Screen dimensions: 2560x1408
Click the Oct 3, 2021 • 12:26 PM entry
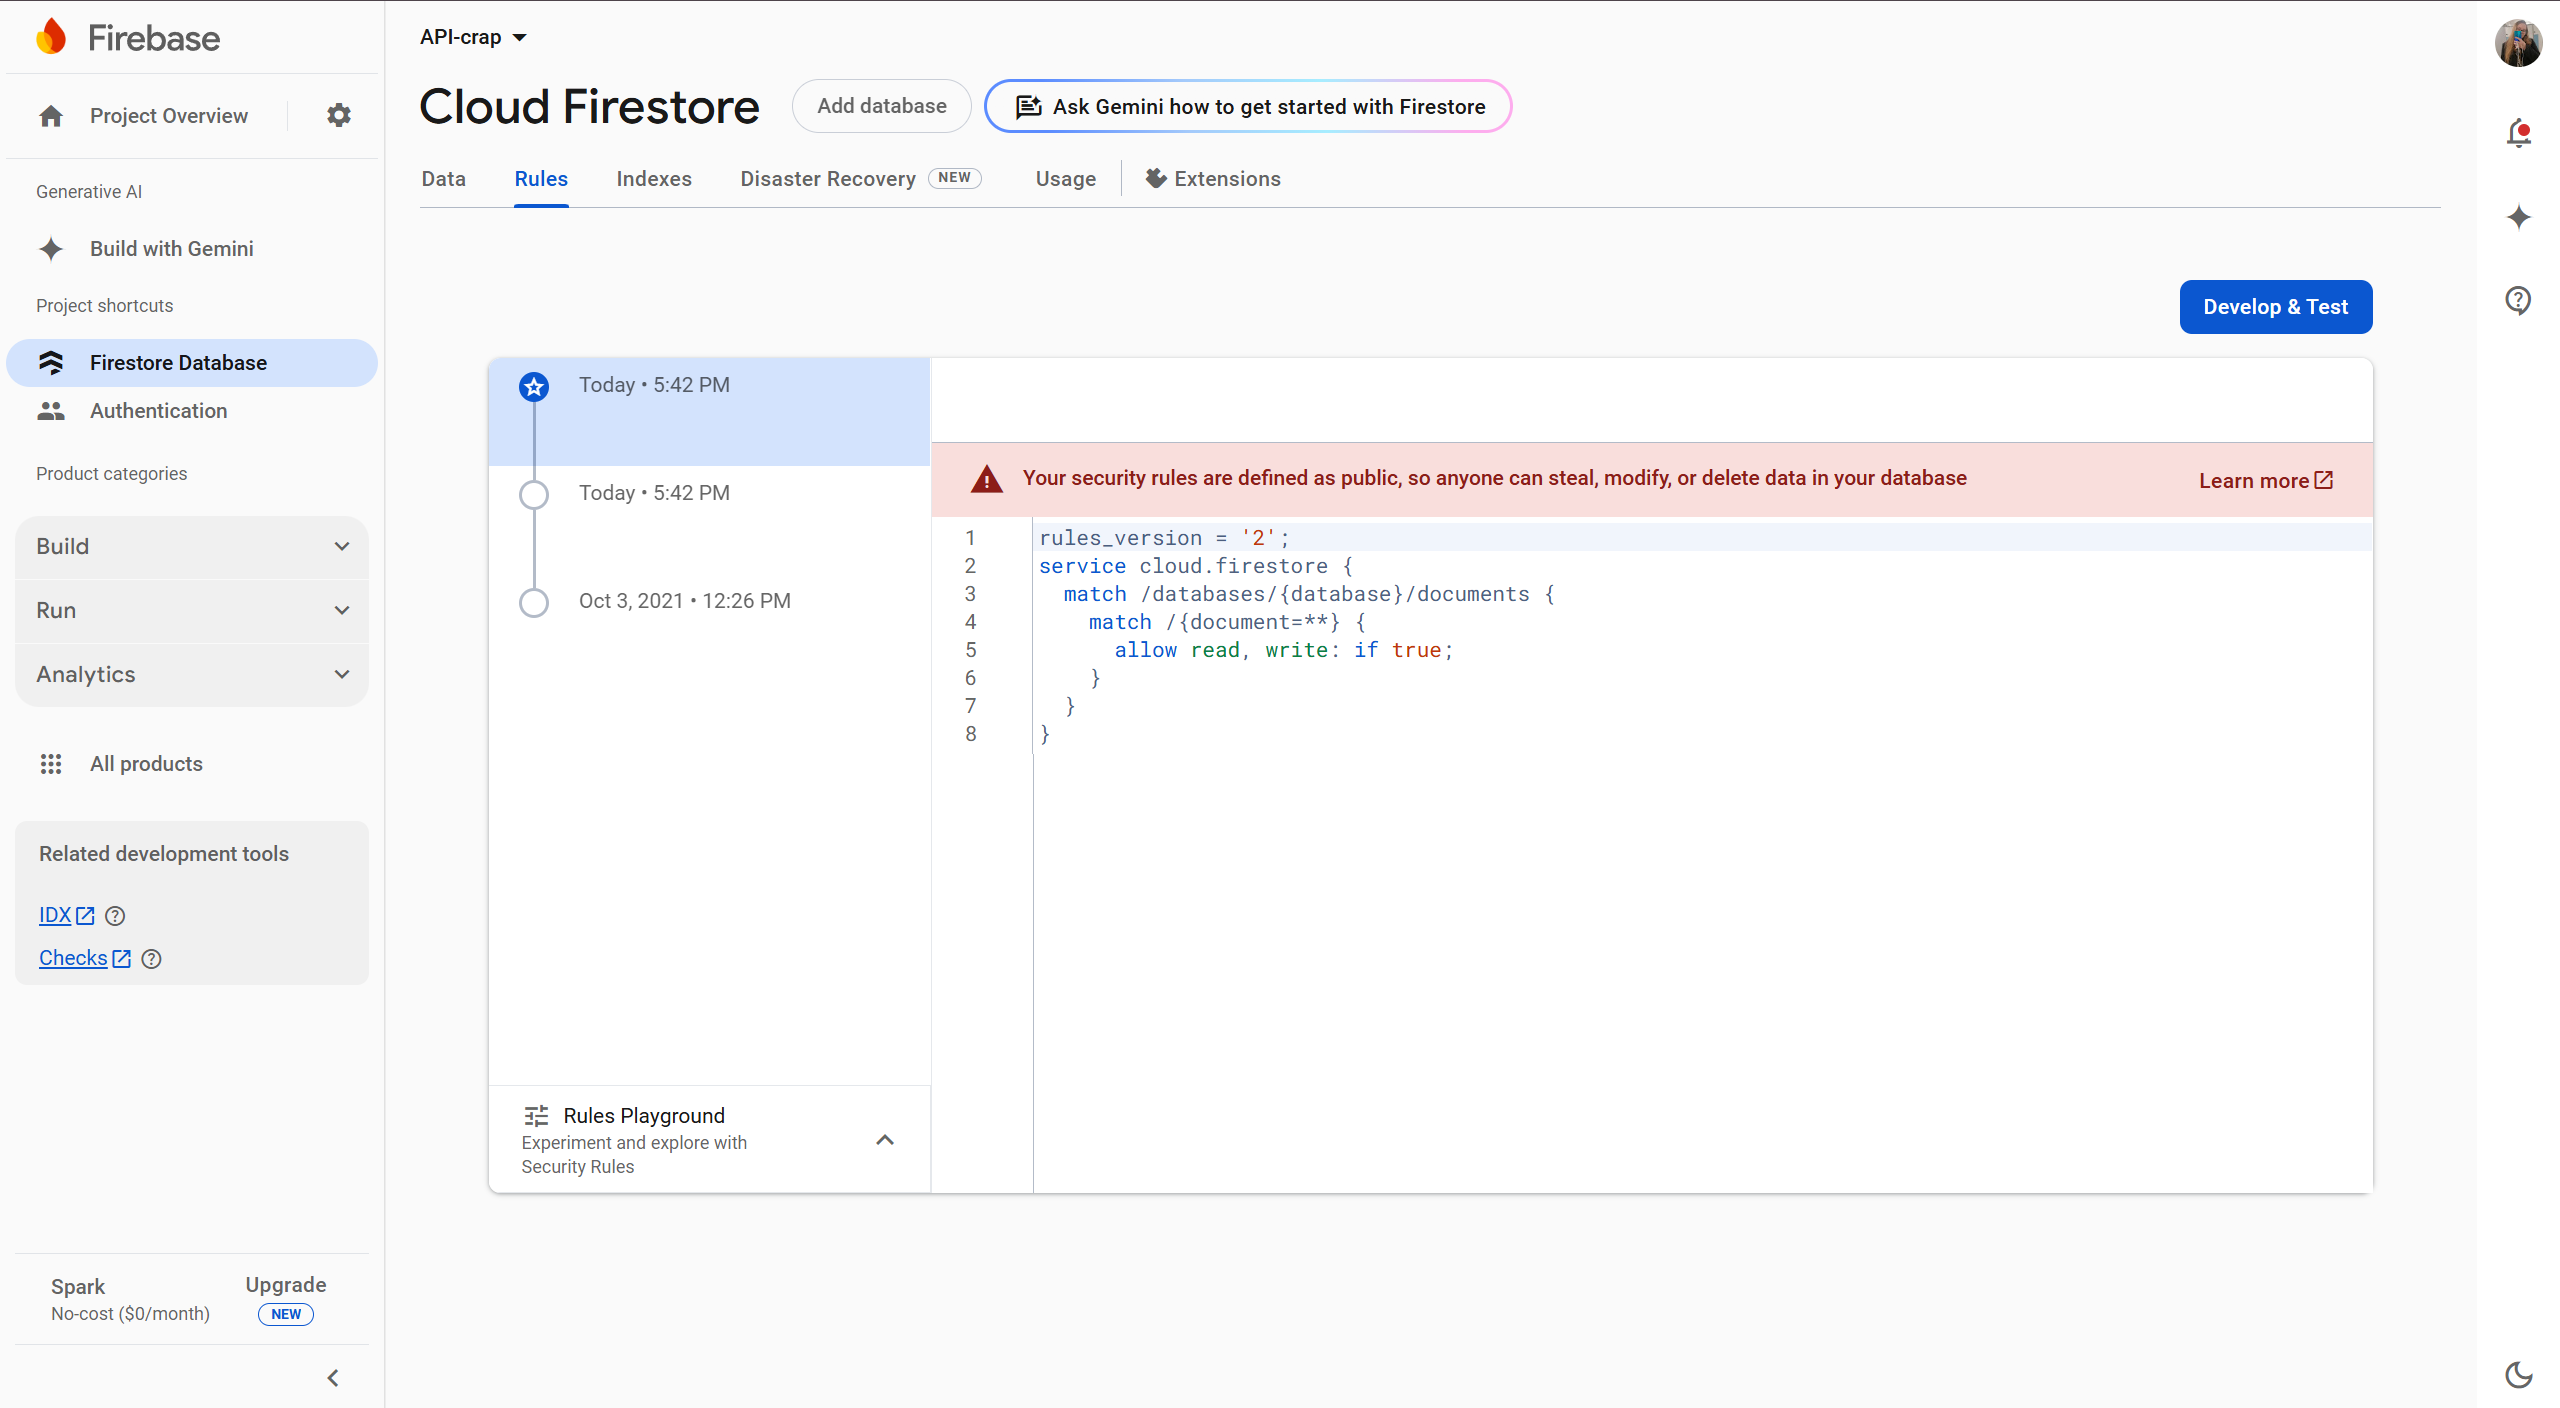click(x=685, y=601)
